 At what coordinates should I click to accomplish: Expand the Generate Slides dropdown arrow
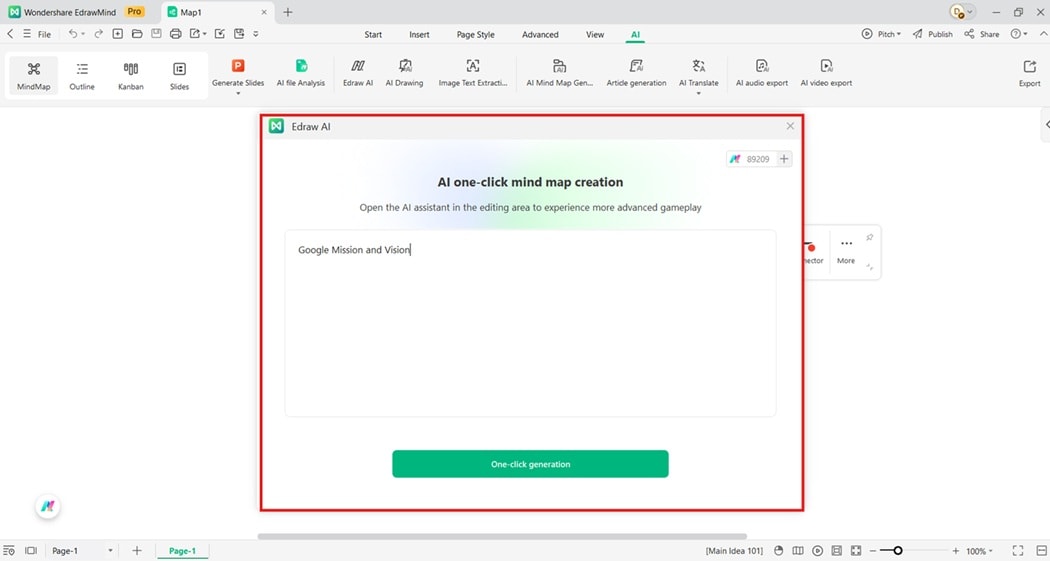pyautogui.click(x=238, y=94)
